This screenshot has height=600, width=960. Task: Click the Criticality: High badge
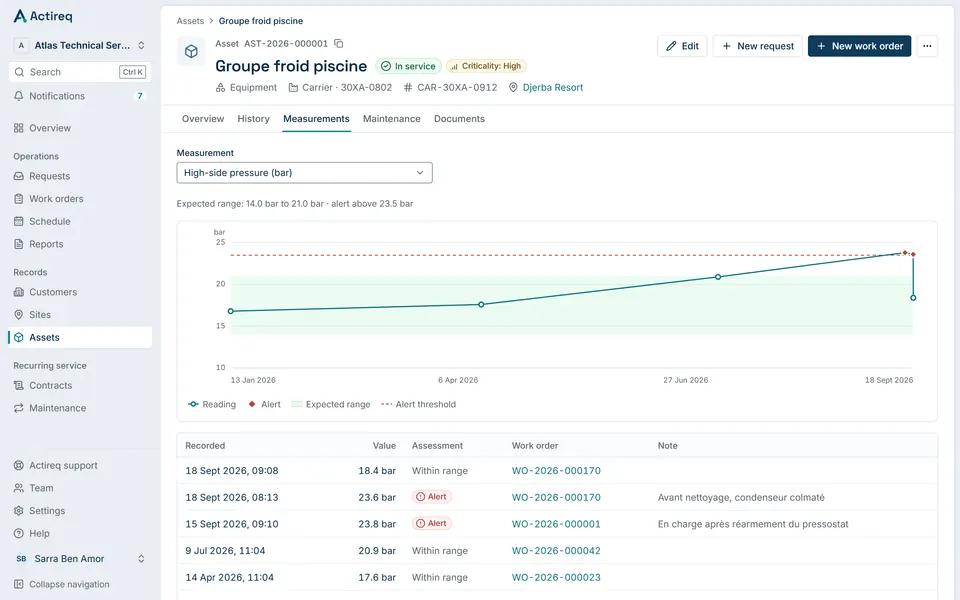tap(486, 66)
